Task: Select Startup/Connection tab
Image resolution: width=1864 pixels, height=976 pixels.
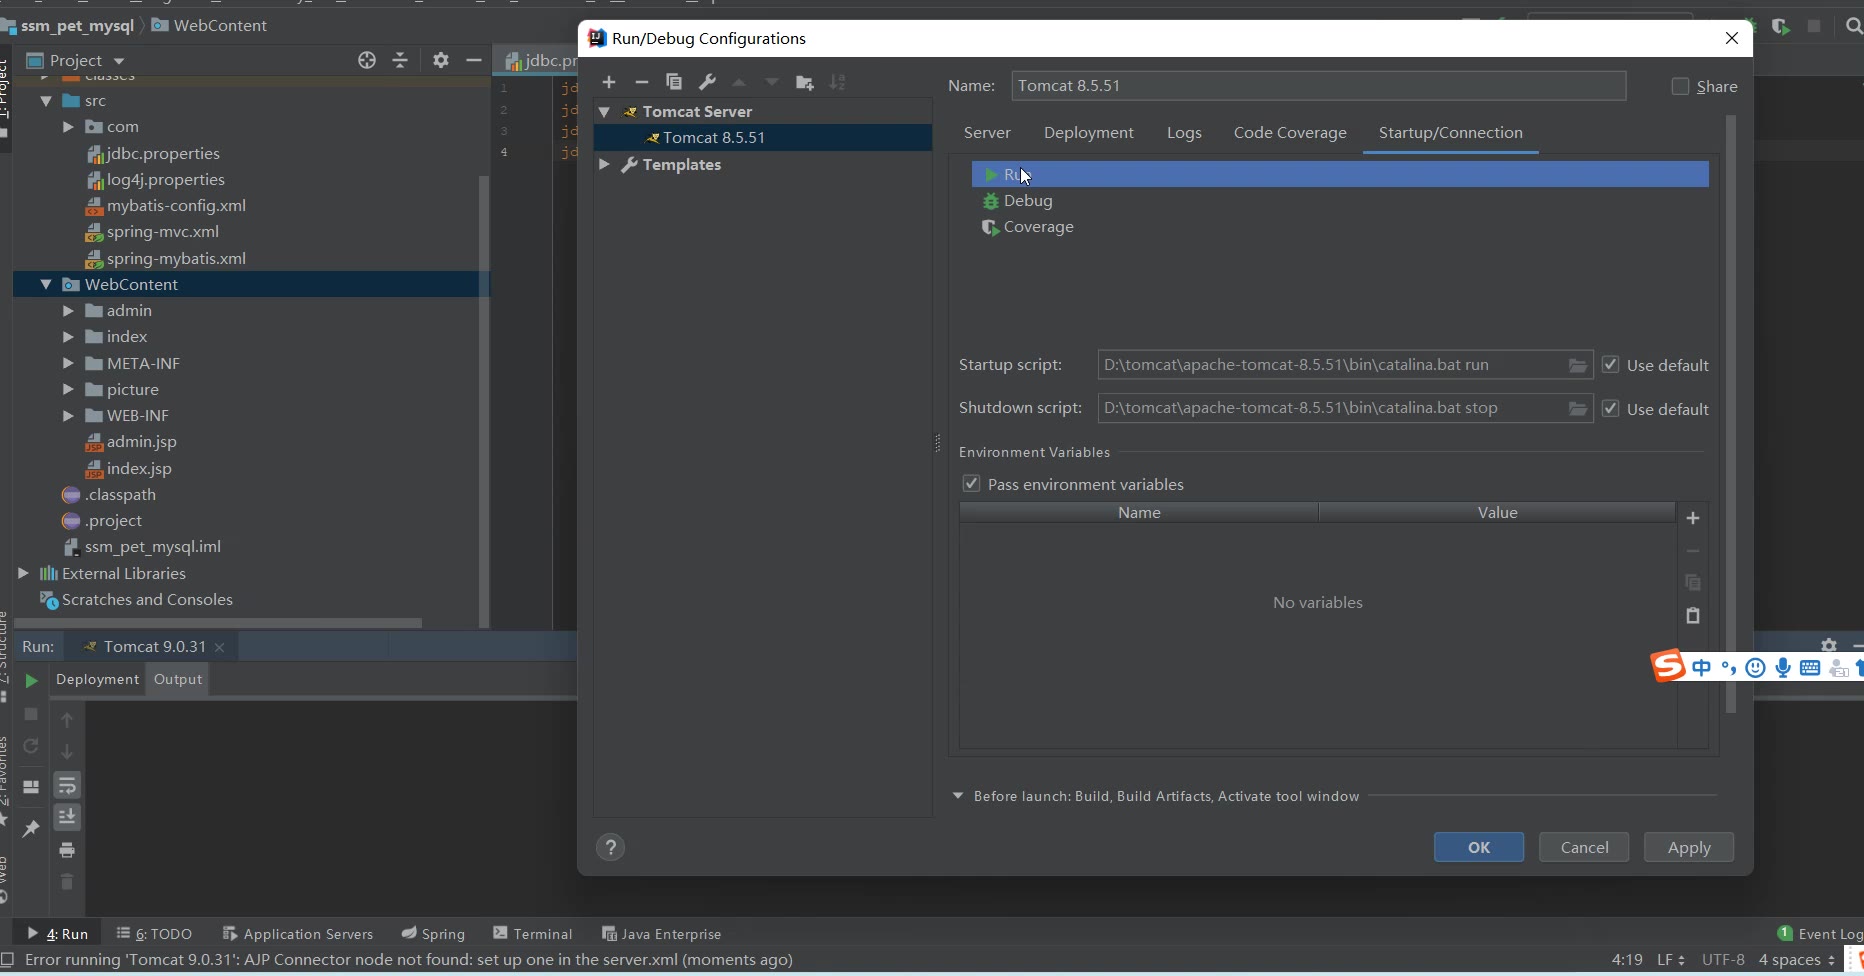Action: coord(1450,133)
